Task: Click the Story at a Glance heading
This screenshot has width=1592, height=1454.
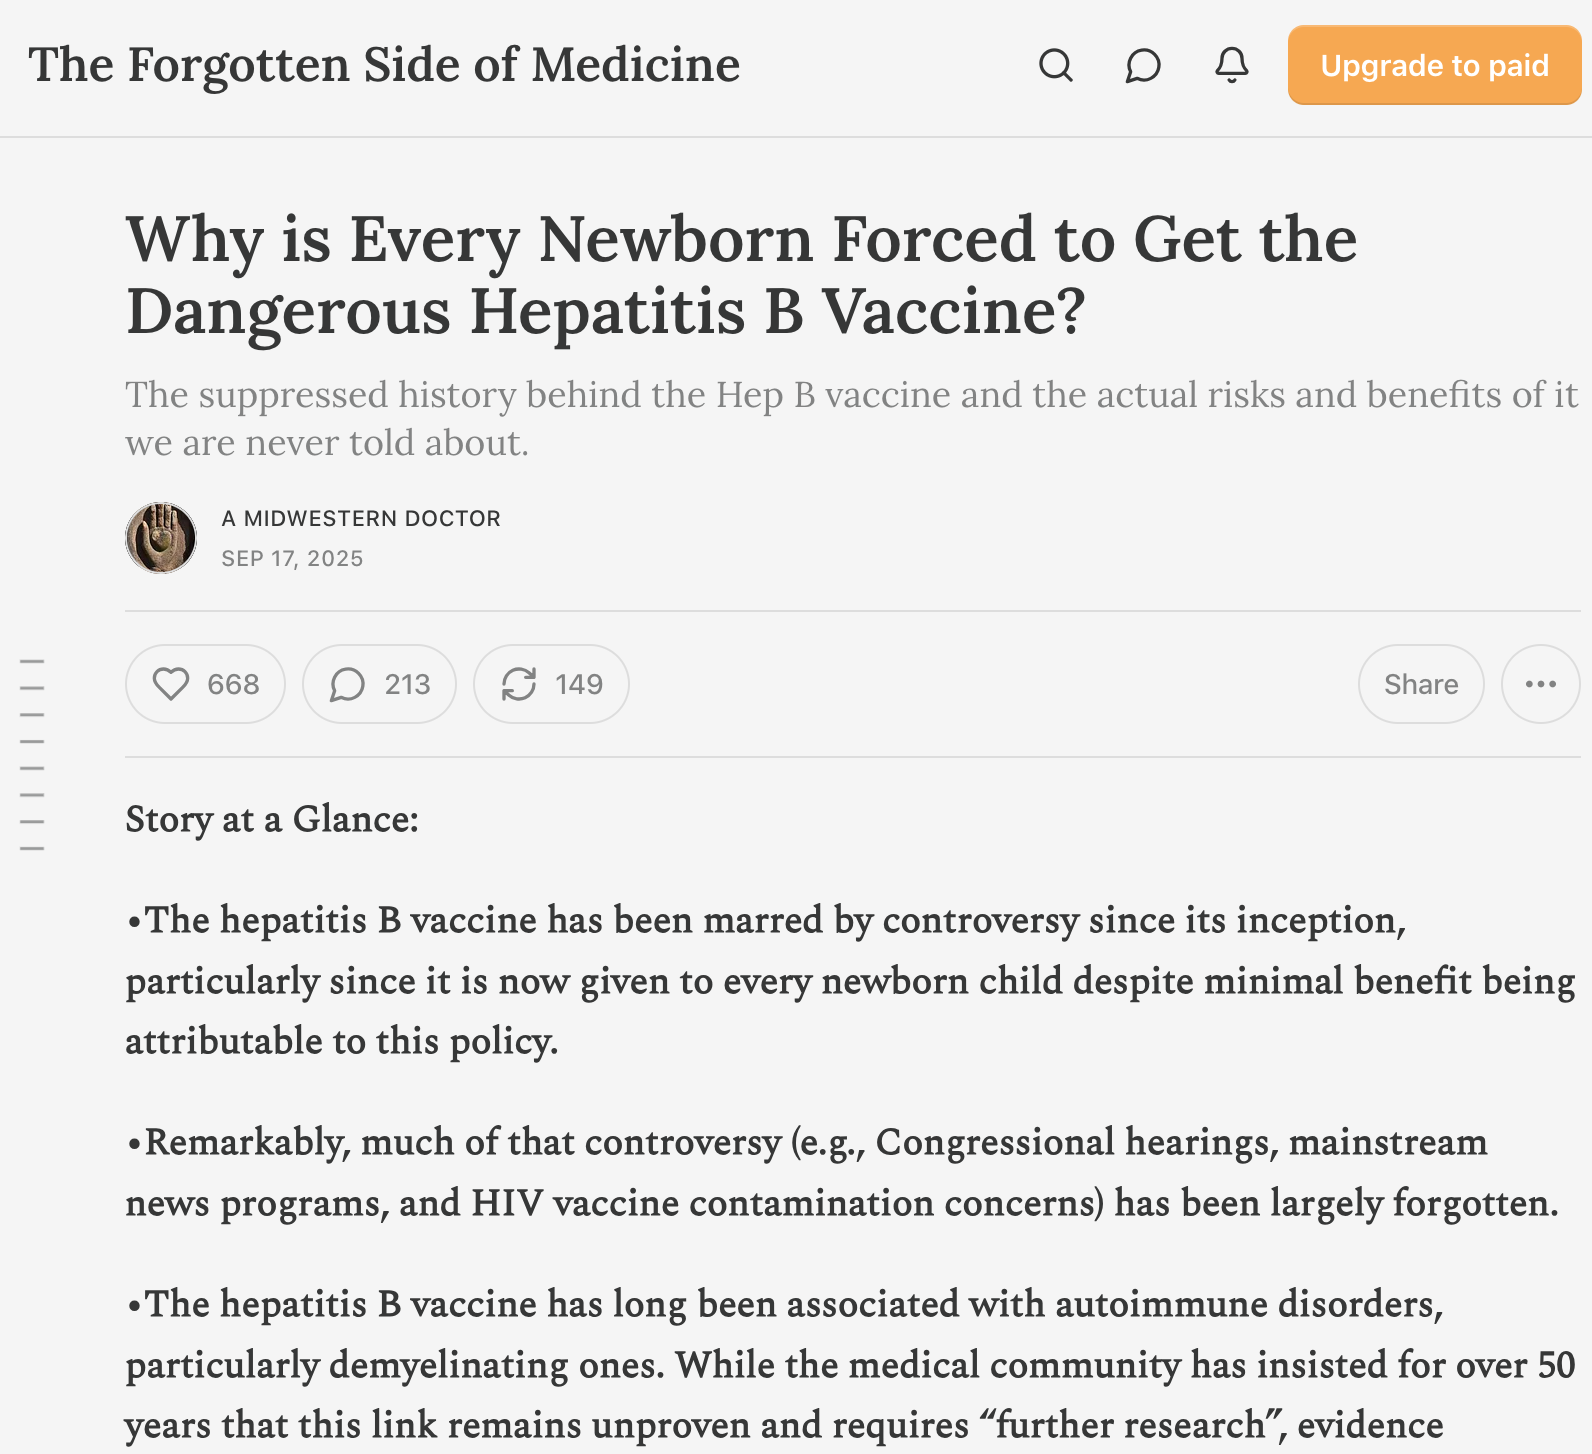Action: pyautogui.click(x=272, y=819)
